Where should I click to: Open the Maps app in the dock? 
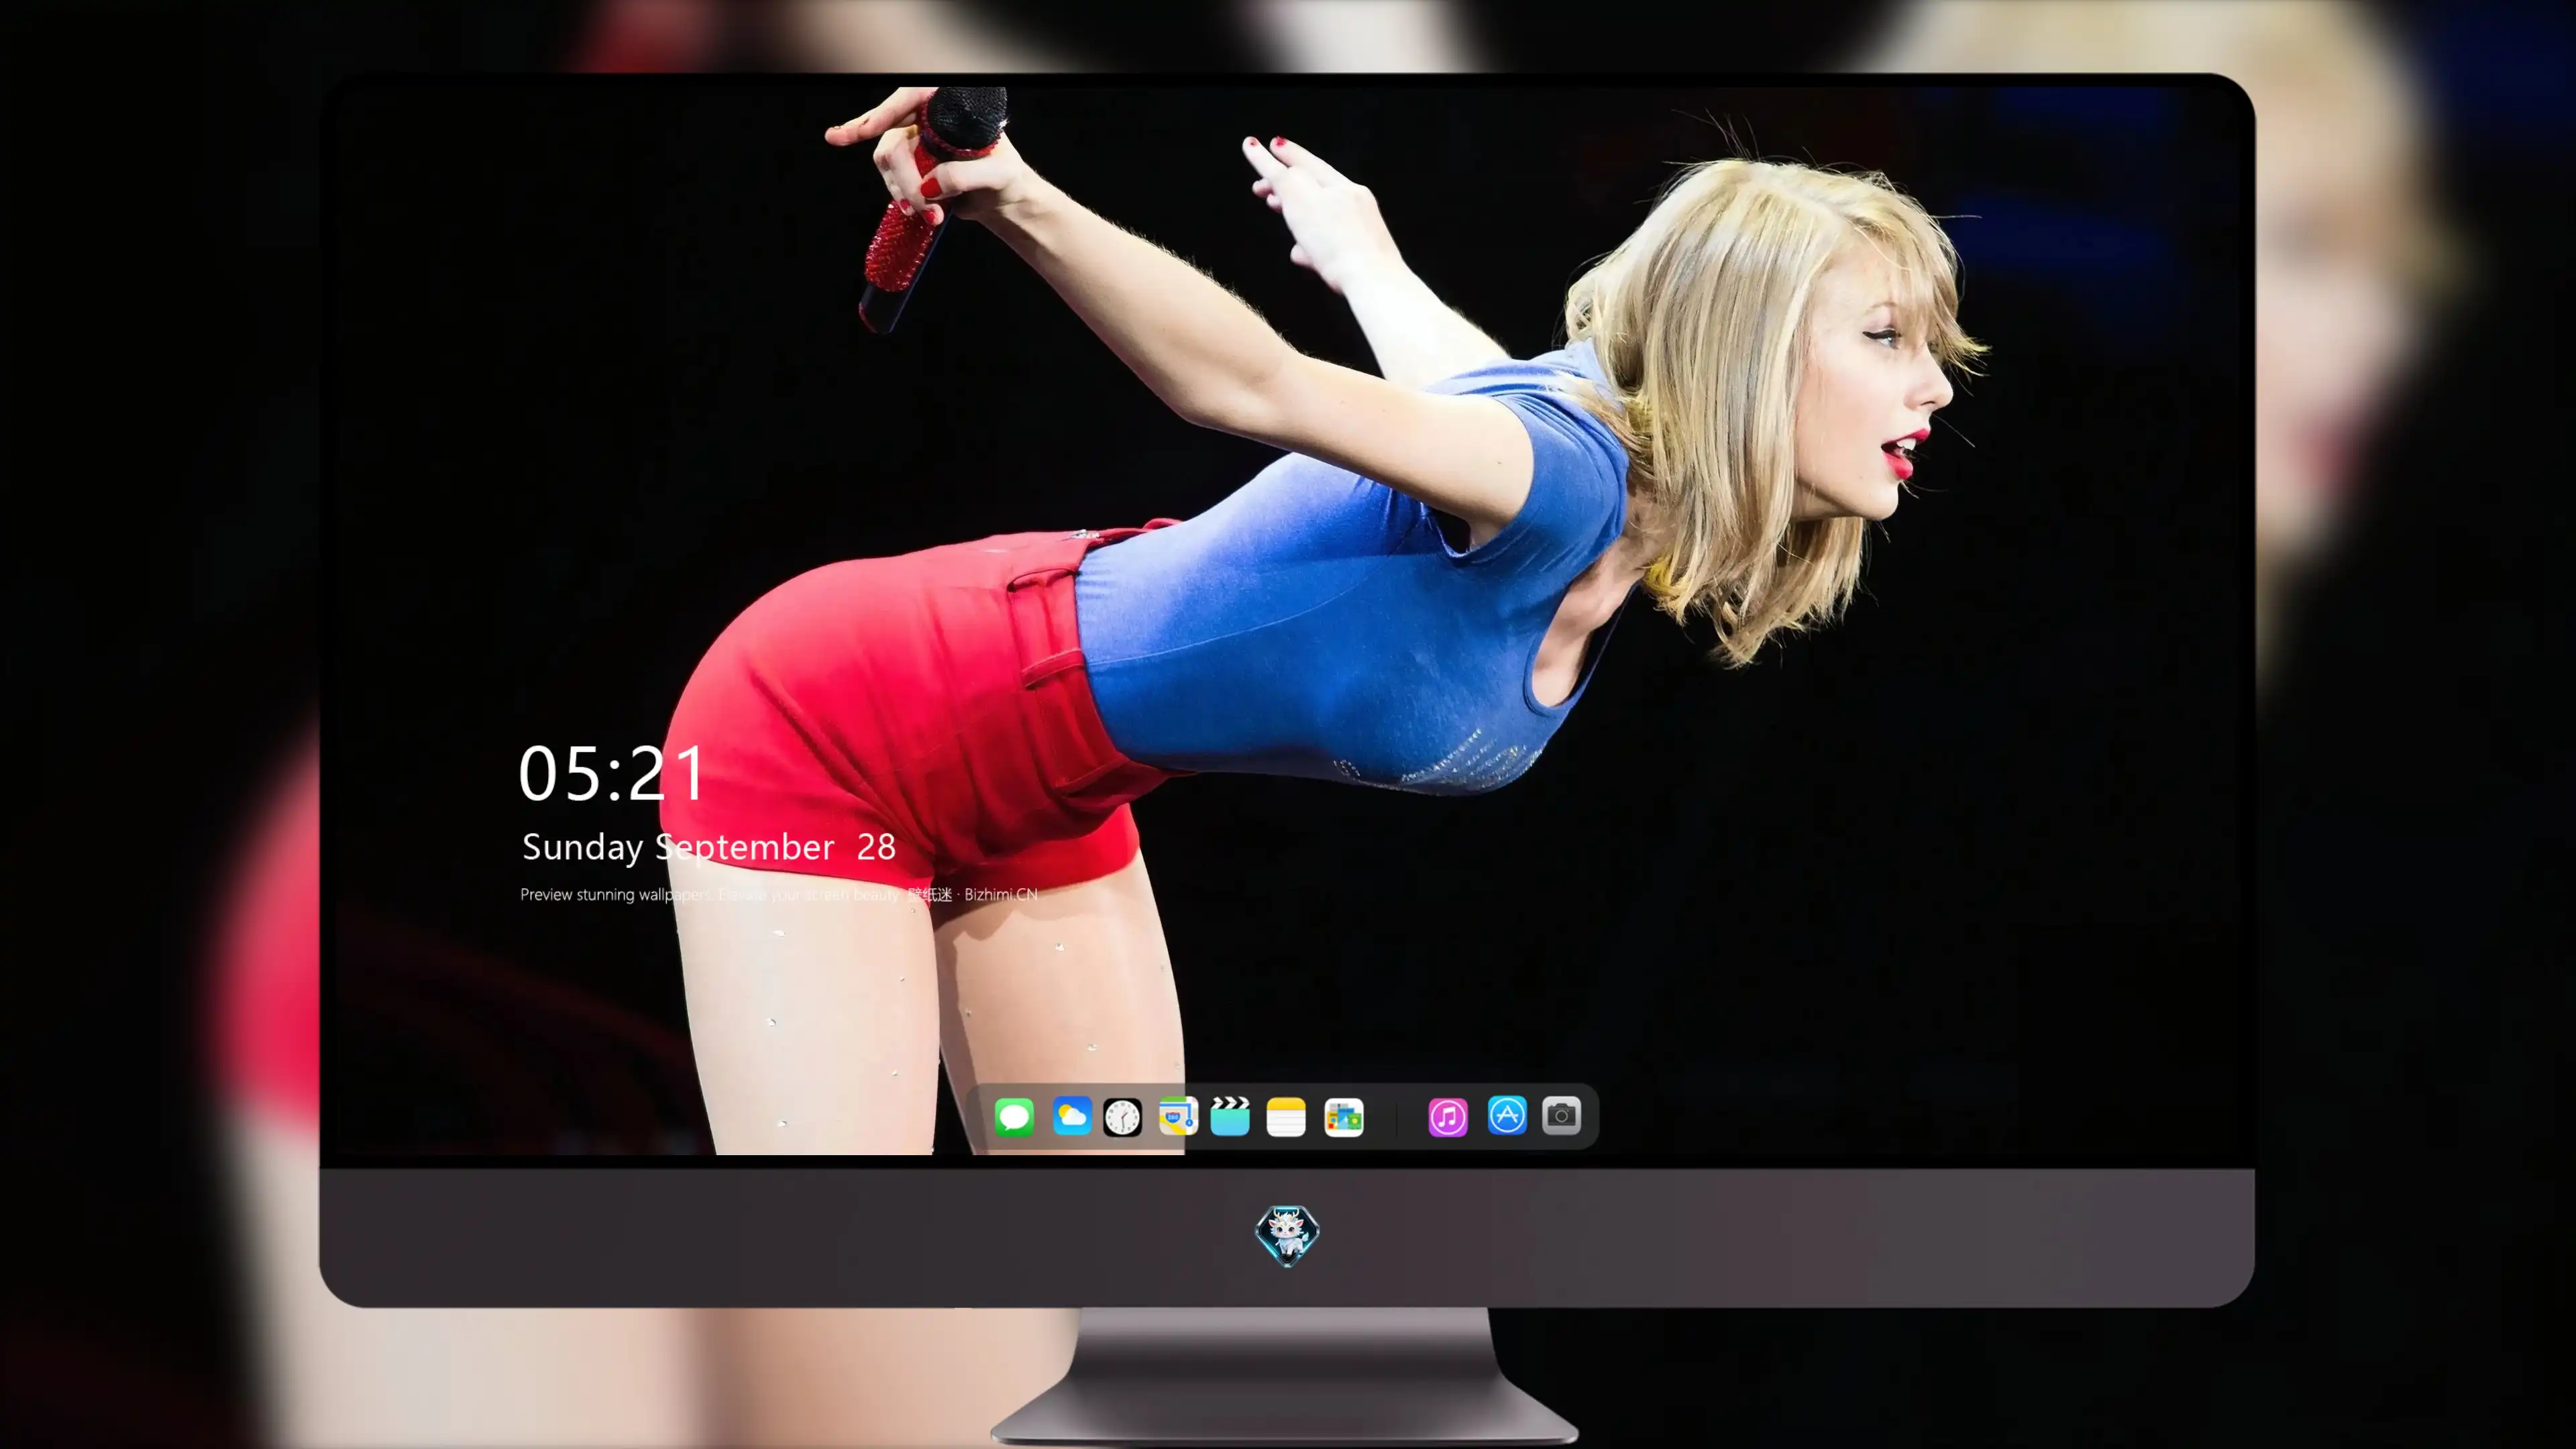1178,1116
